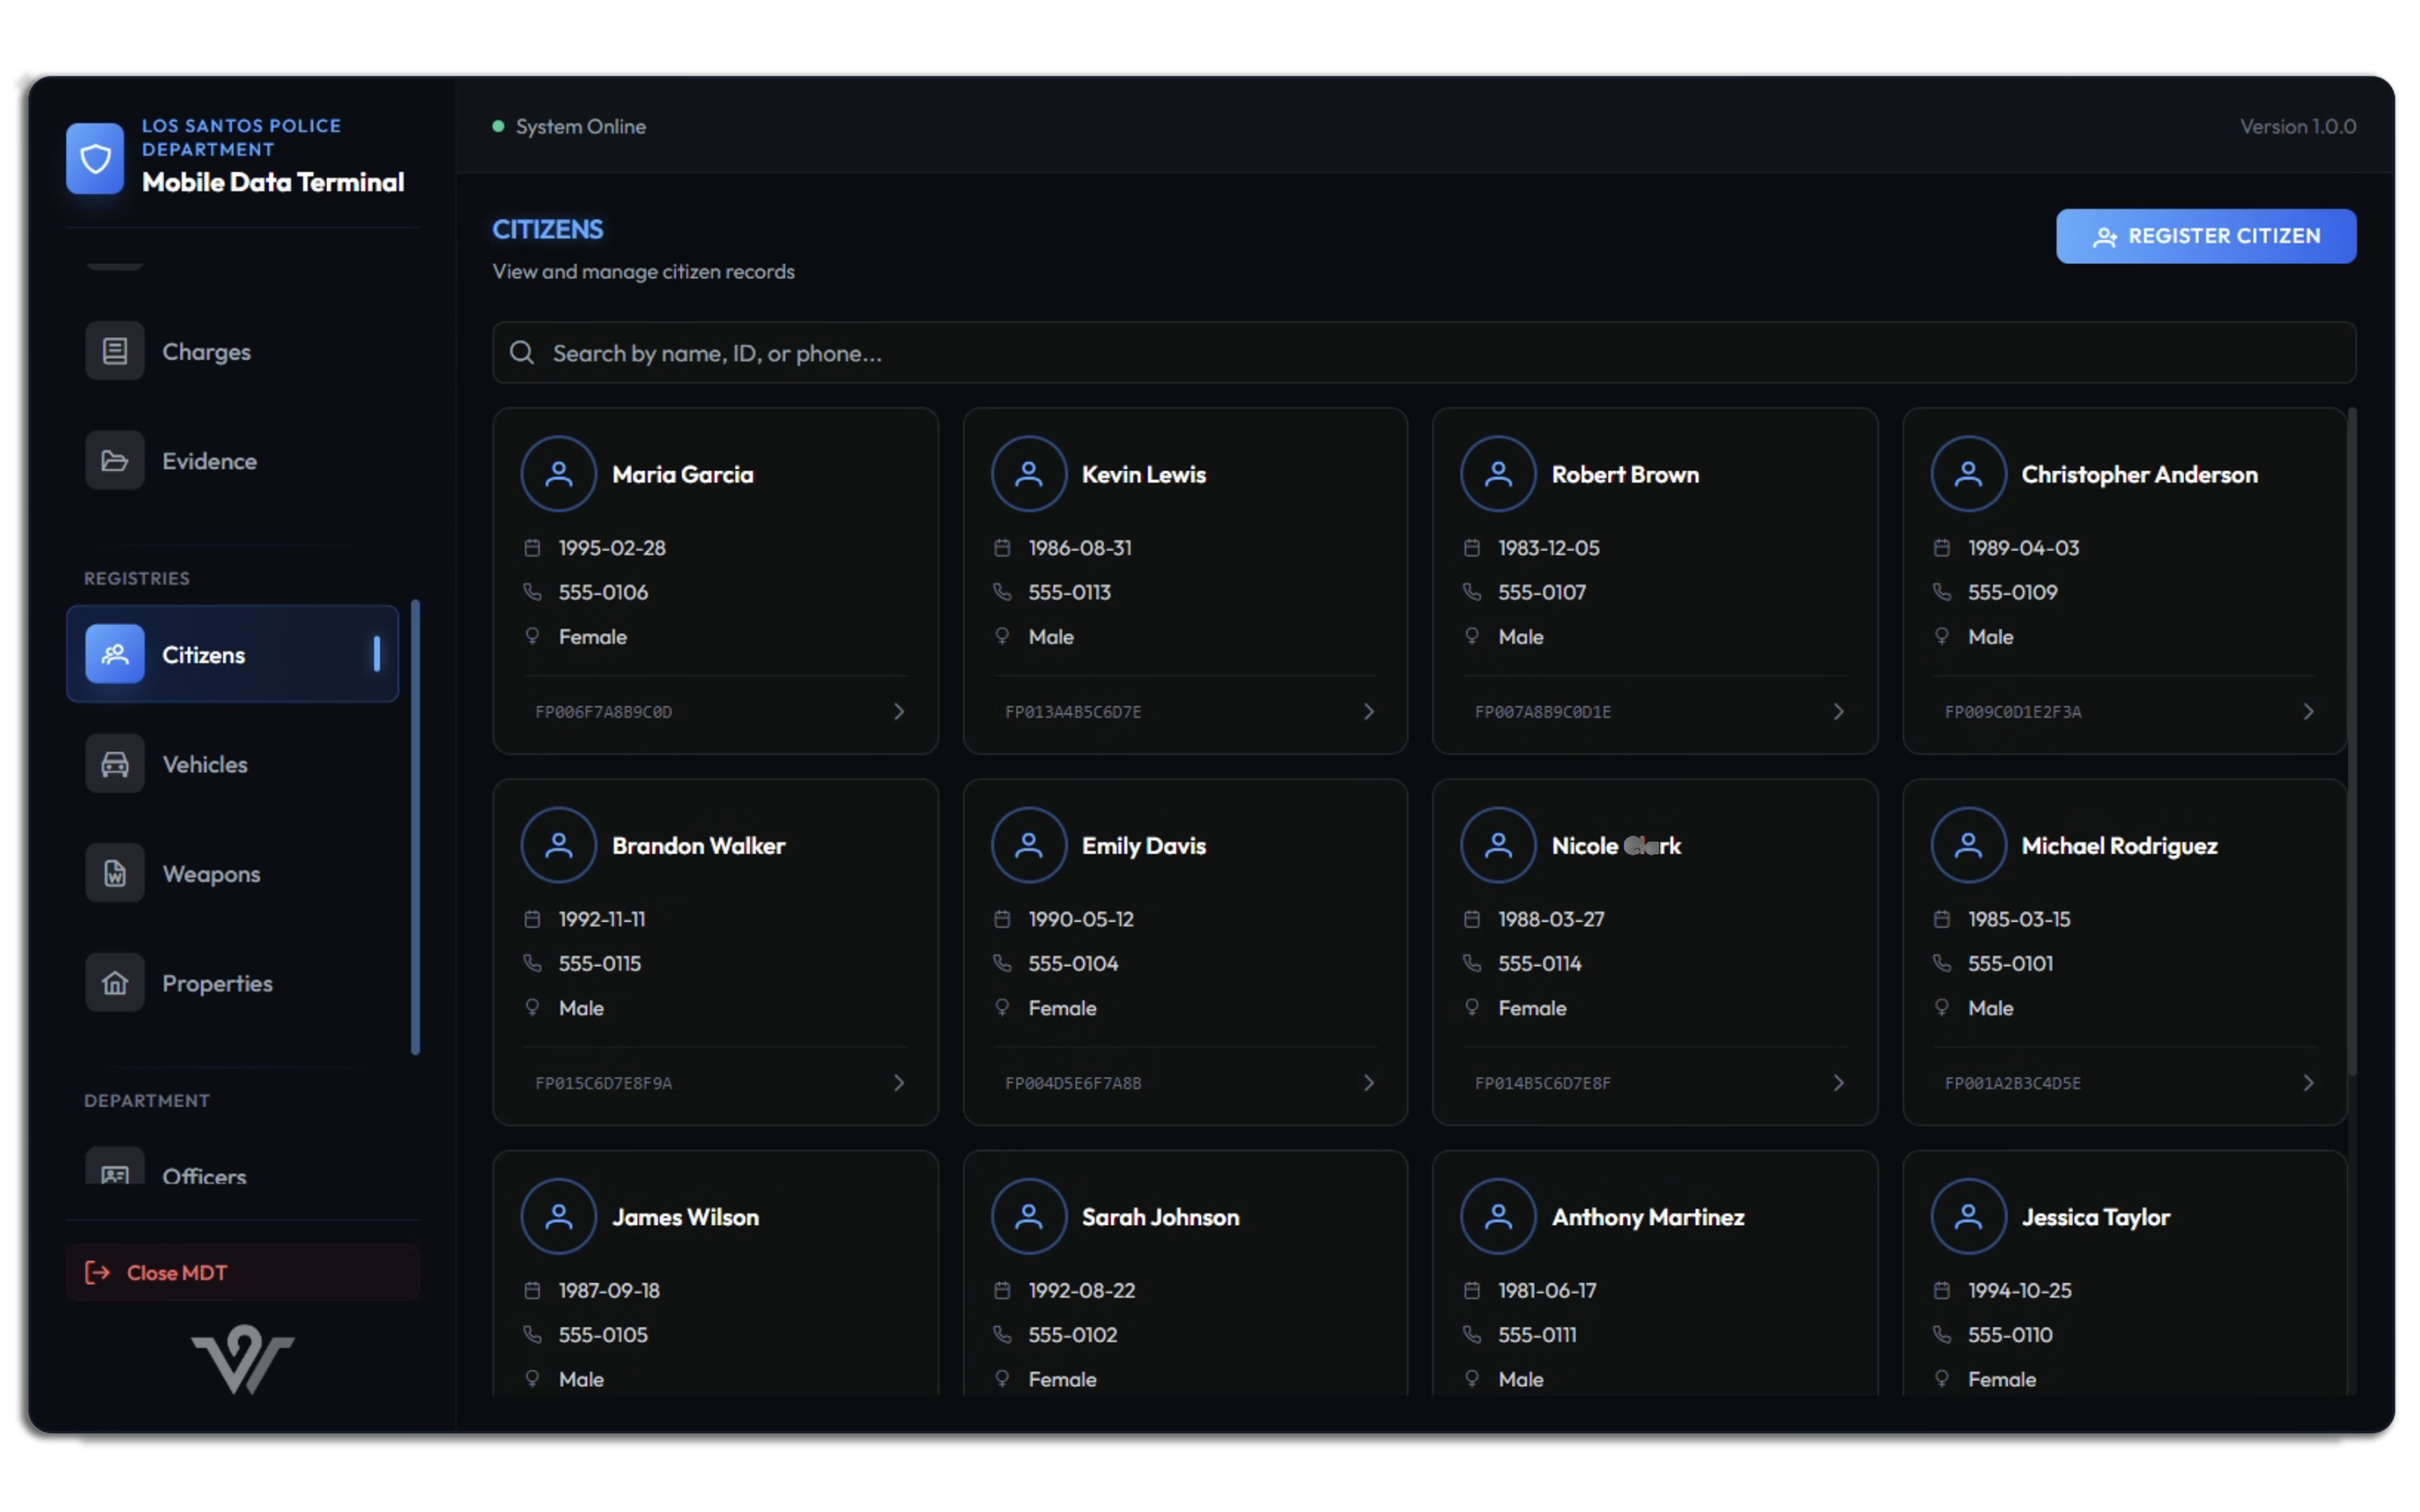Click the Evidence folder icon

click(115, 461)
